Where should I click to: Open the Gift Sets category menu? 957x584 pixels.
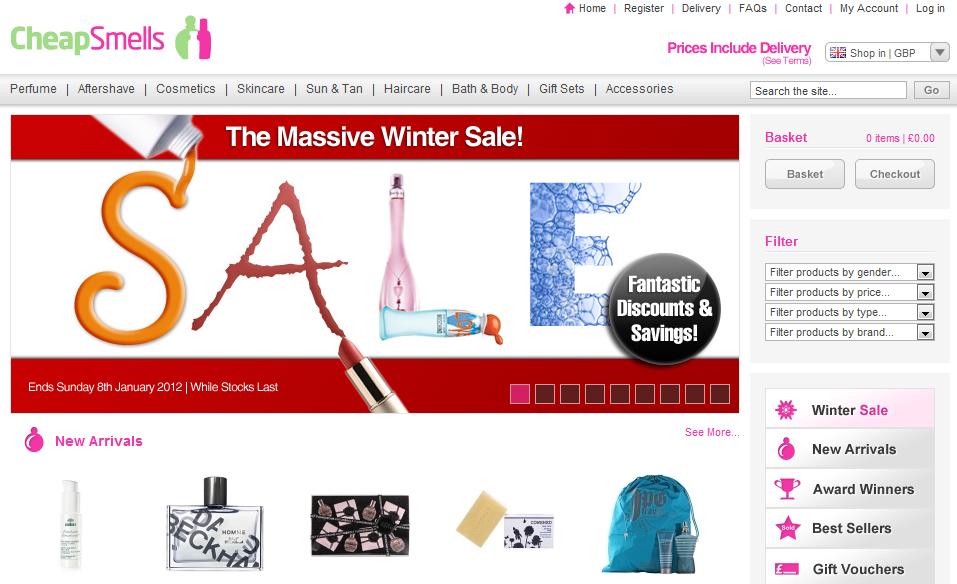coord(562,89)
